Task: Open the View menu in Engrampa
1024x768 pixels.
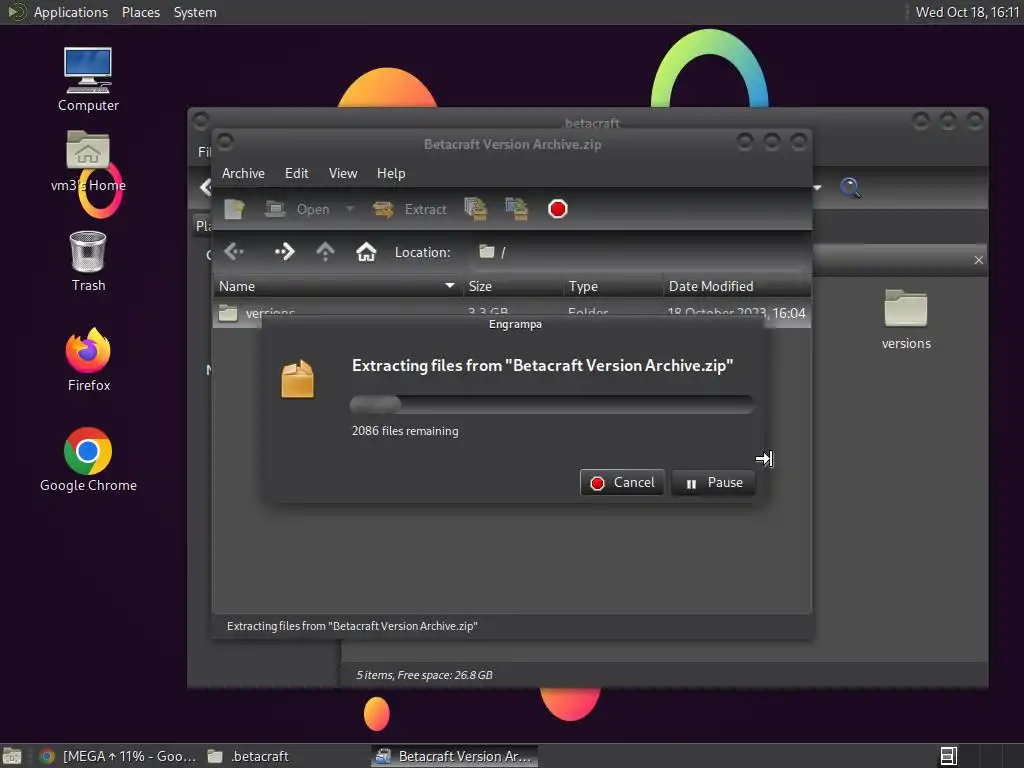Action: point(343,173)
